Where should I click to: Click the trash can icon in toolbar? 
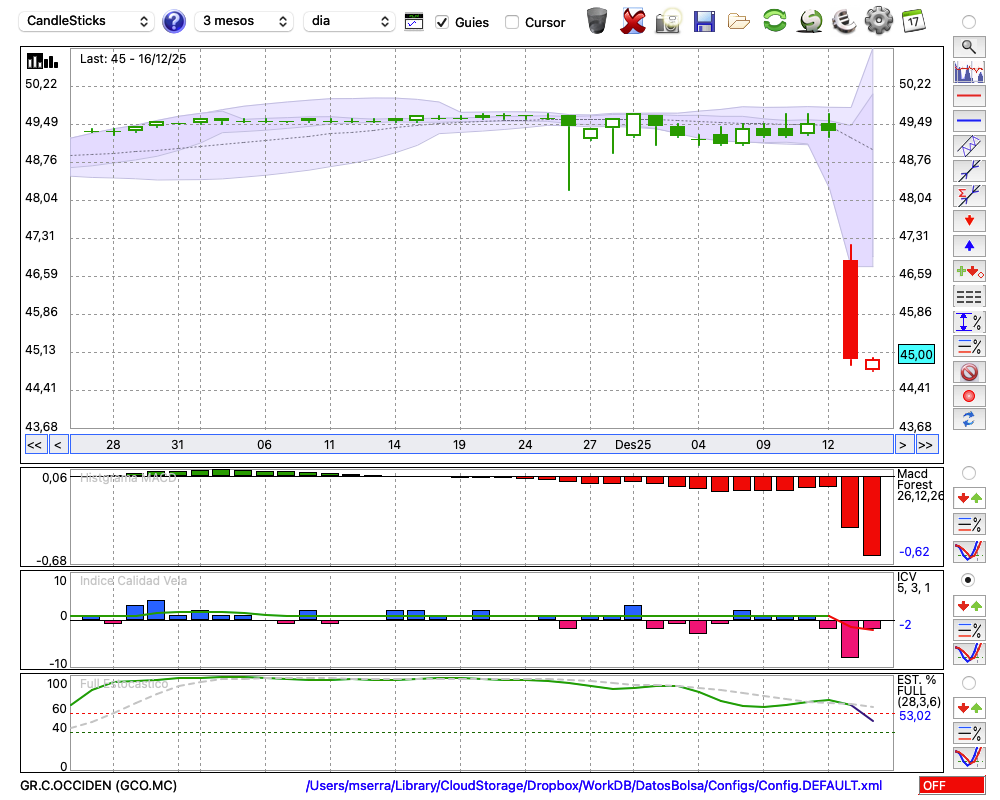[x=597, y=21]
